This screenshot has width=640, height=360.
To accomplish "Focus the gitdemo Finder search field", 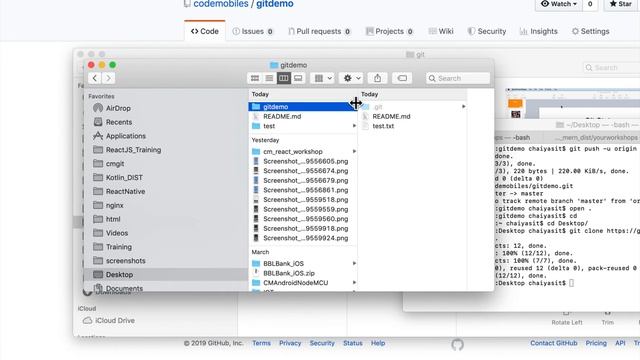I will click(458, 78).
